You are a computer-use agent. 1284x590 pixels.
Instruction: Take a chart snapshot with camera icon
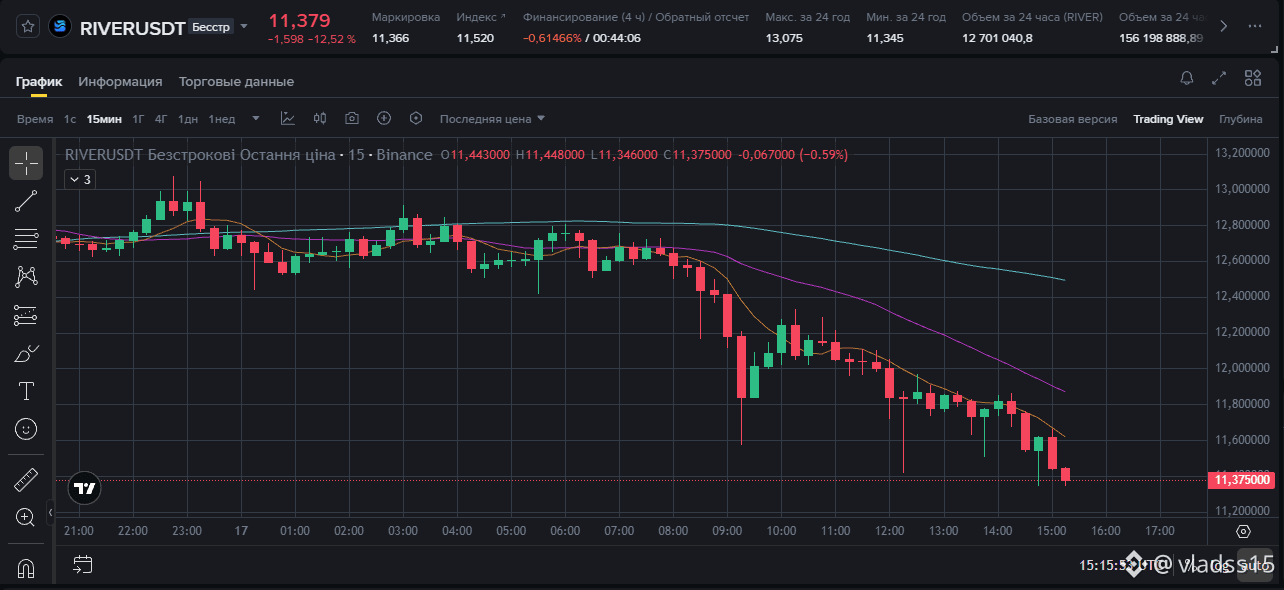[352, 118]
